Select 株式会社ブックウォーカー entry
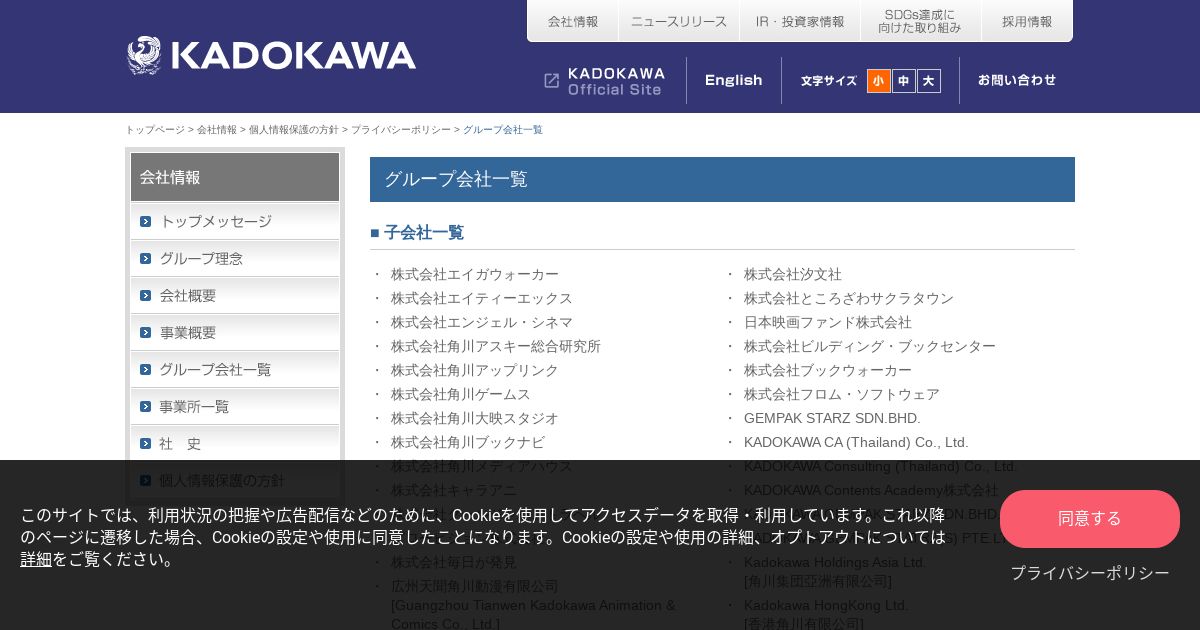The width and height of the screenshot is (1200, 630). click(828, 370)
